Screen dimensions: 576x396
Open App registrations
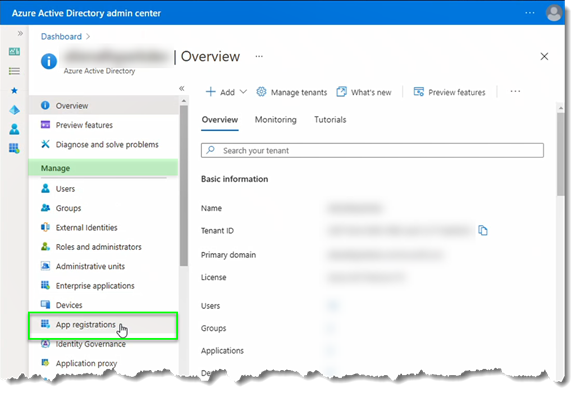(103, 325)
